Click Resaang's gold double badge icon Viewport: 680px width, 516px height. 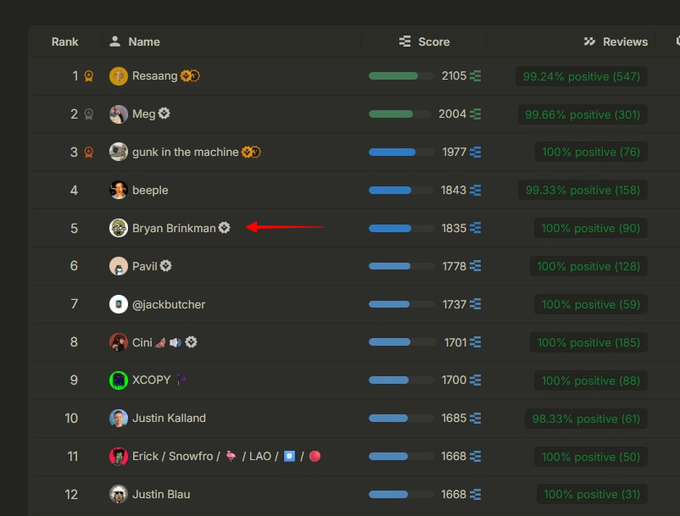tap(190, 76)
